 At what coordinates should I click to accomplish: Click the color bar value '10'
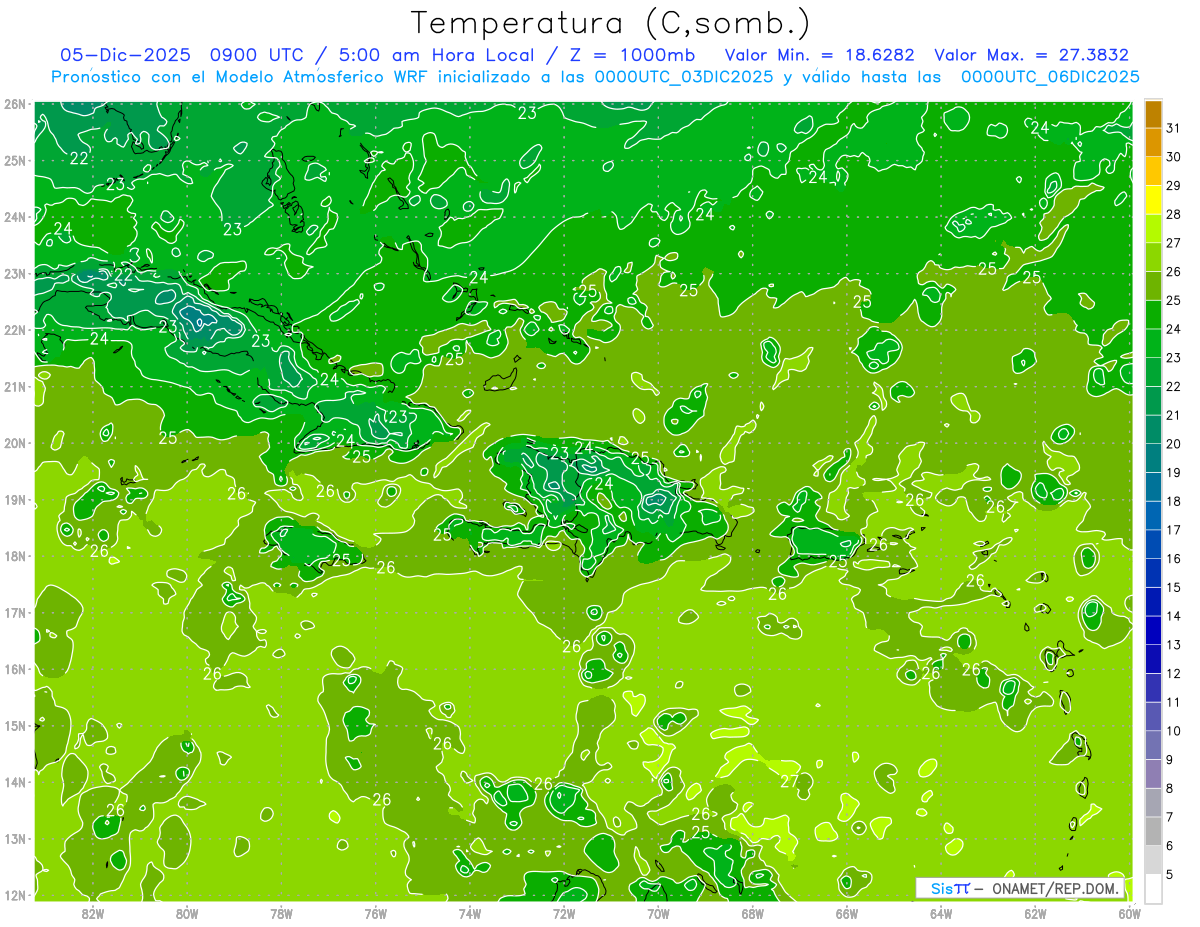pos(1173,731)
